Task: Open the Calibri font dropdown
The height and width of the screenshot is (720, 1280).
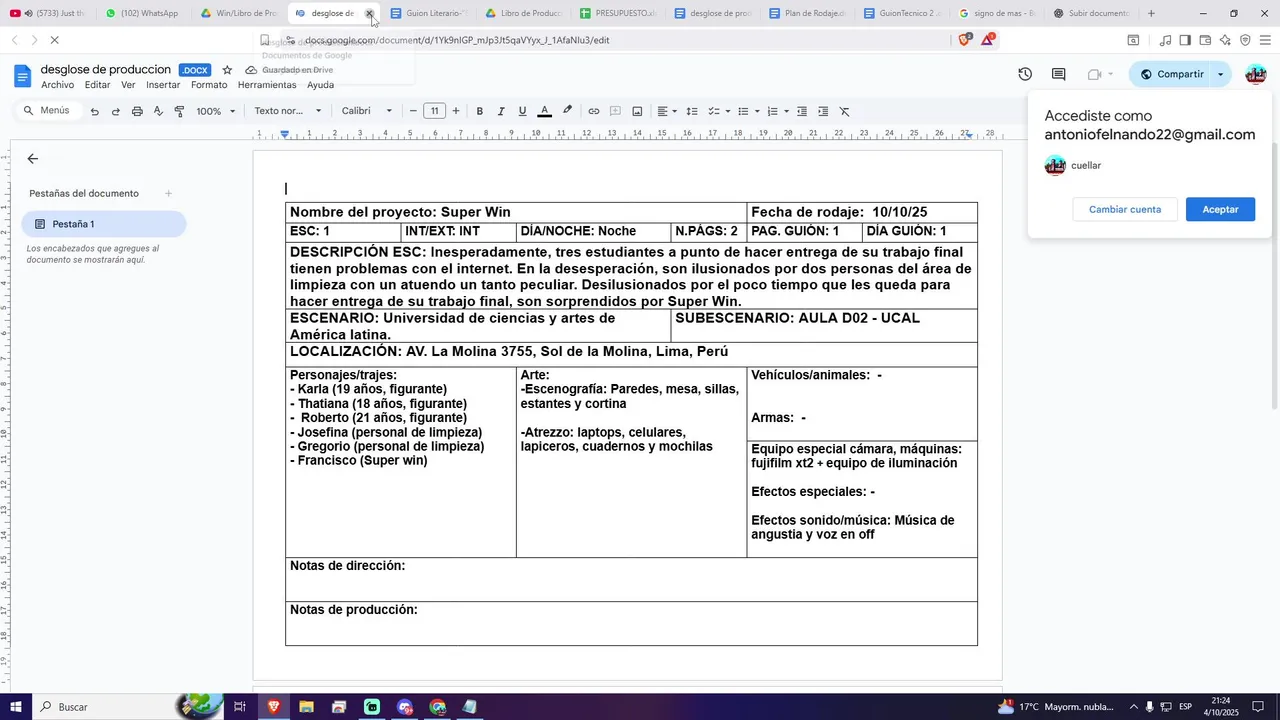Action: coord(367,111)
